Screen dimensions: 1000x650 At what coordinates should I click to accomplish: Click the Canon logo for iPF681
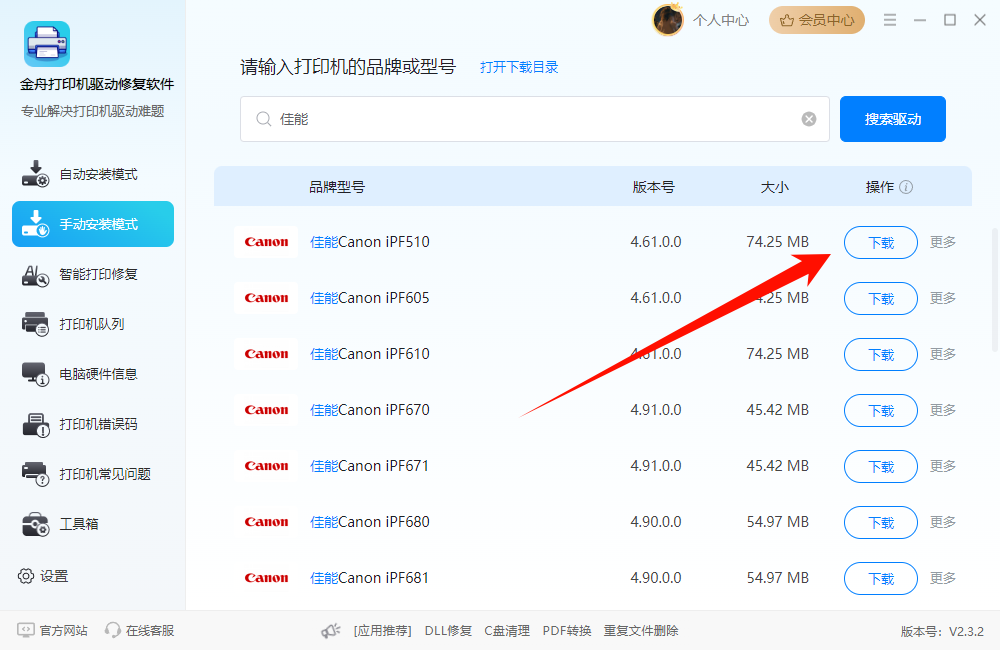(266, 578)
